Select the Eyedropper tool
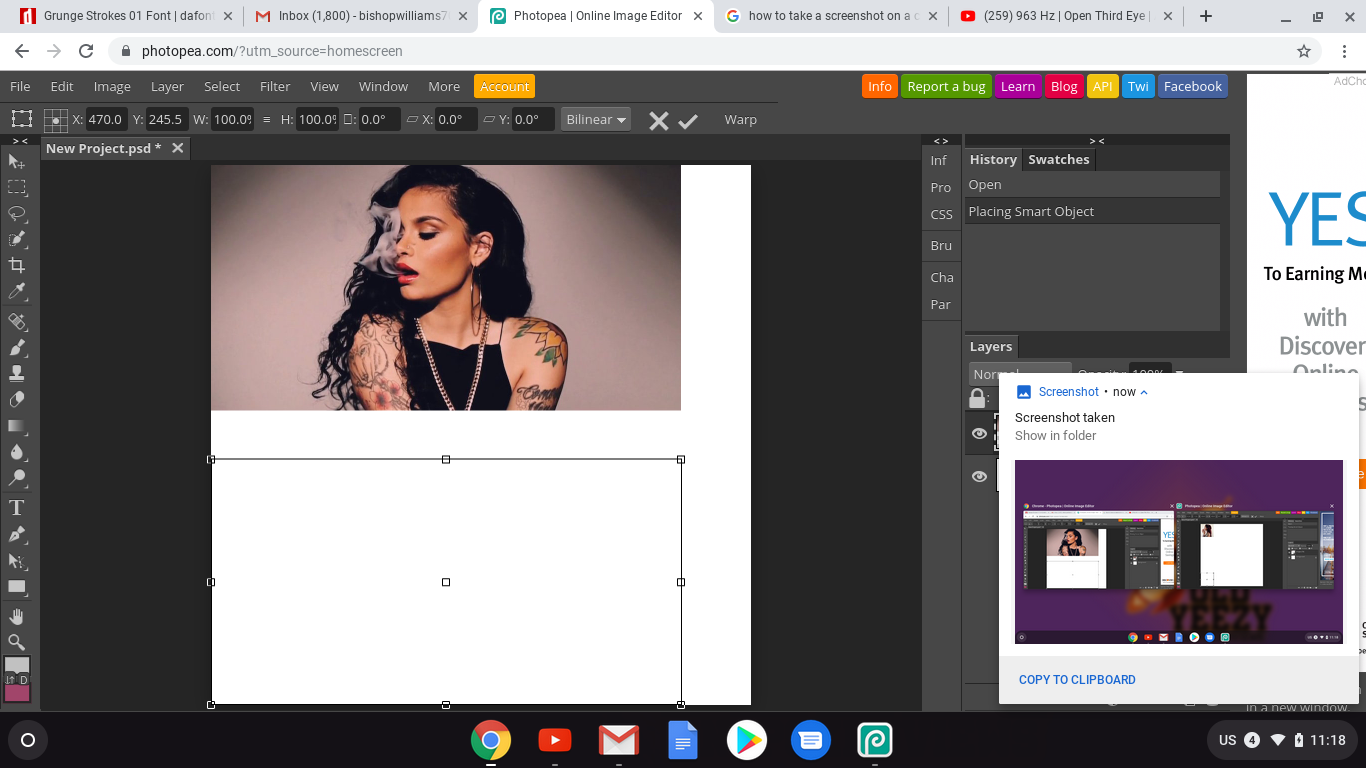This screenshot has height=768, width=1366. point(17,291)
